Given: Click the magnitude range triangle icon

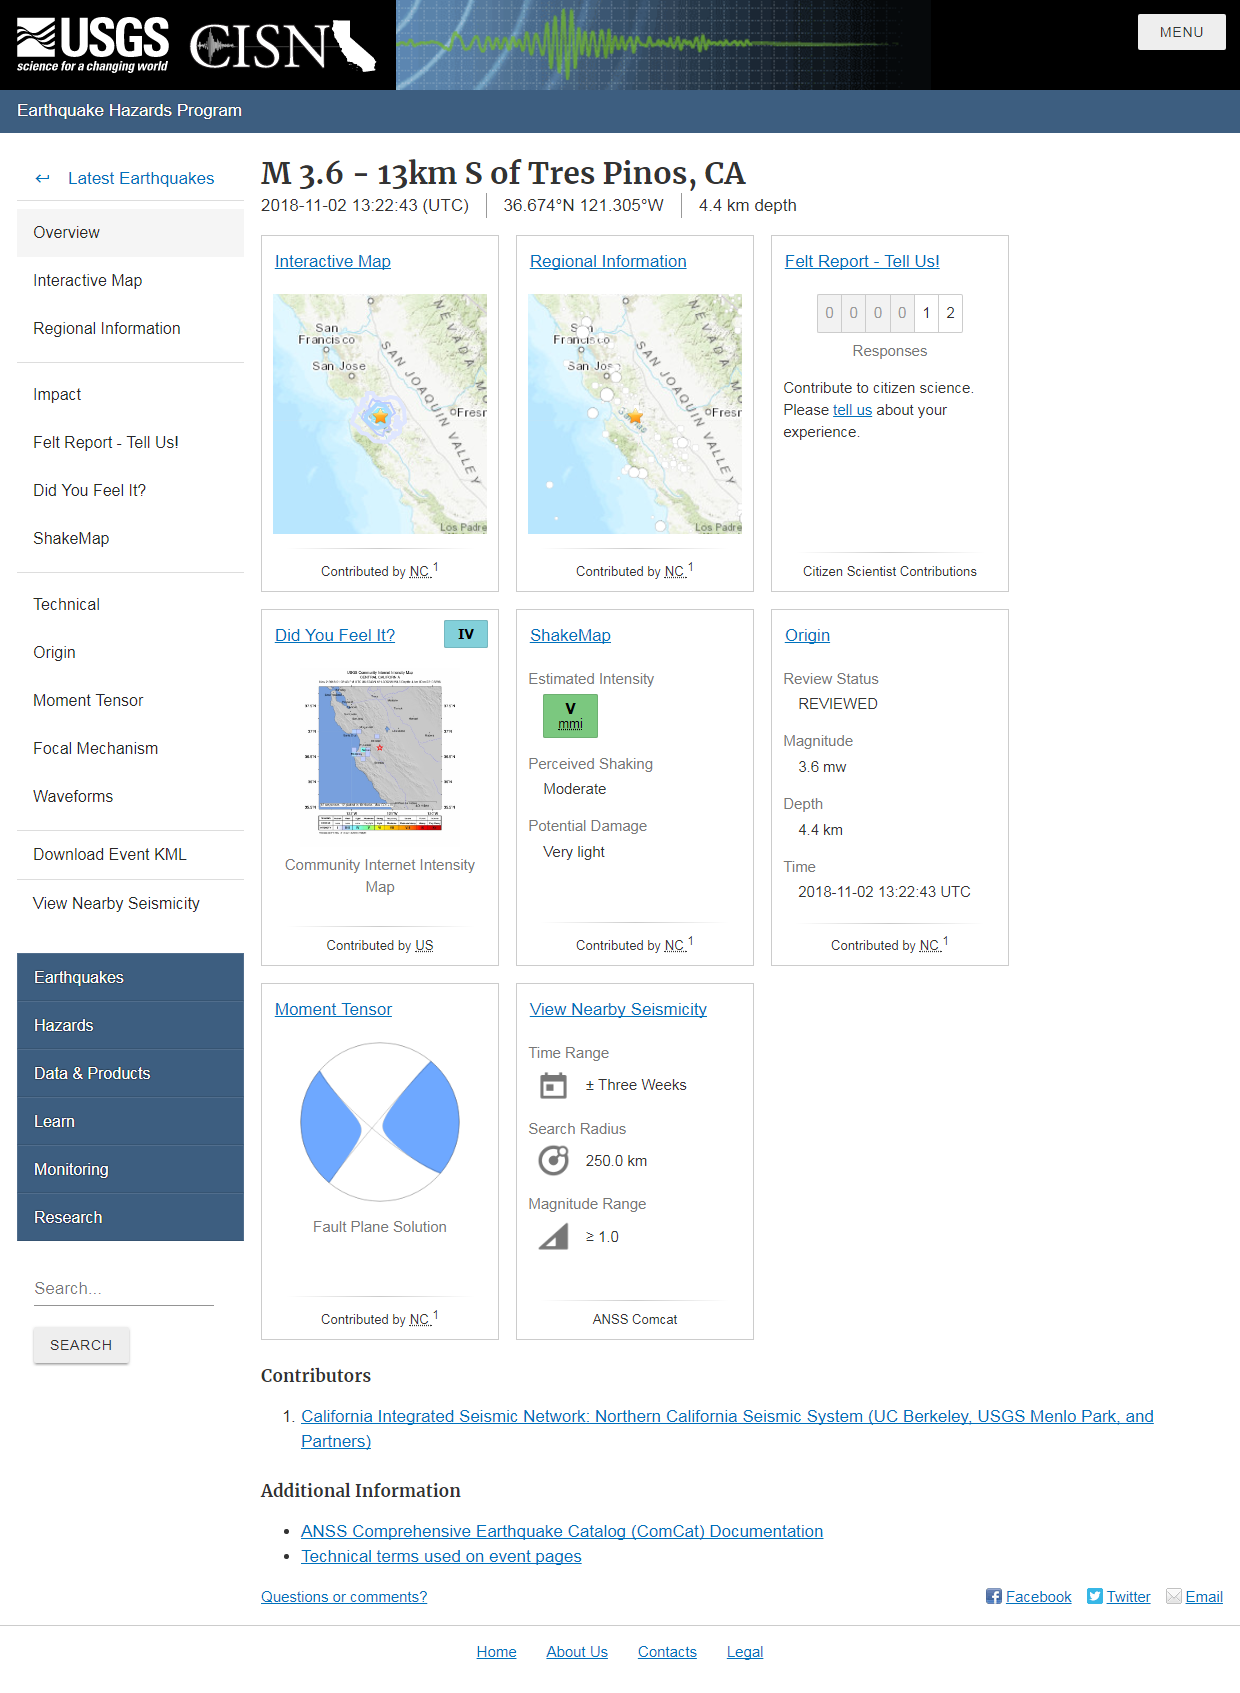Looking at the screenshot, I should click(x=553, y=1237).
